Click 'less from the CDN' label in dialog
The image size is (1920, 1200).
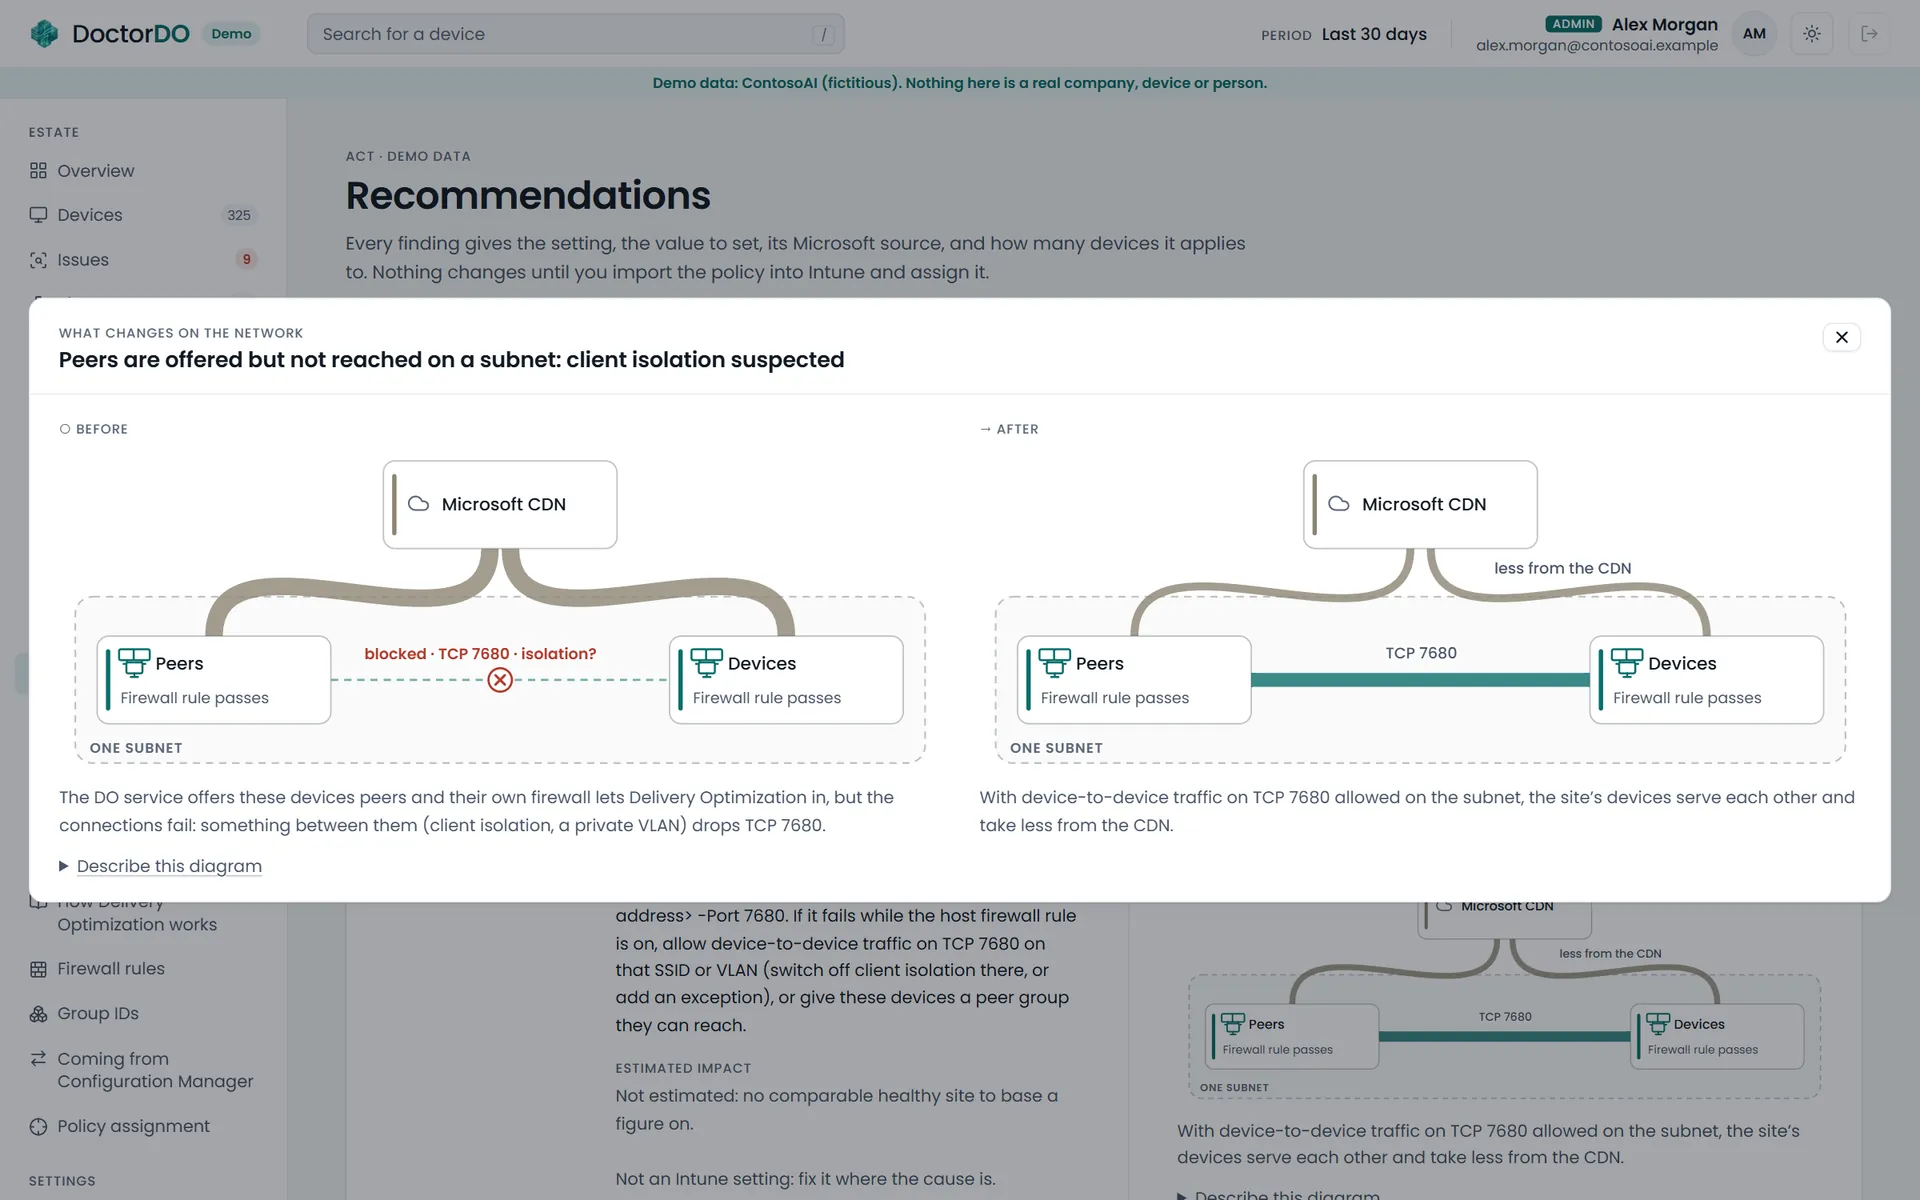[1562, 568]
